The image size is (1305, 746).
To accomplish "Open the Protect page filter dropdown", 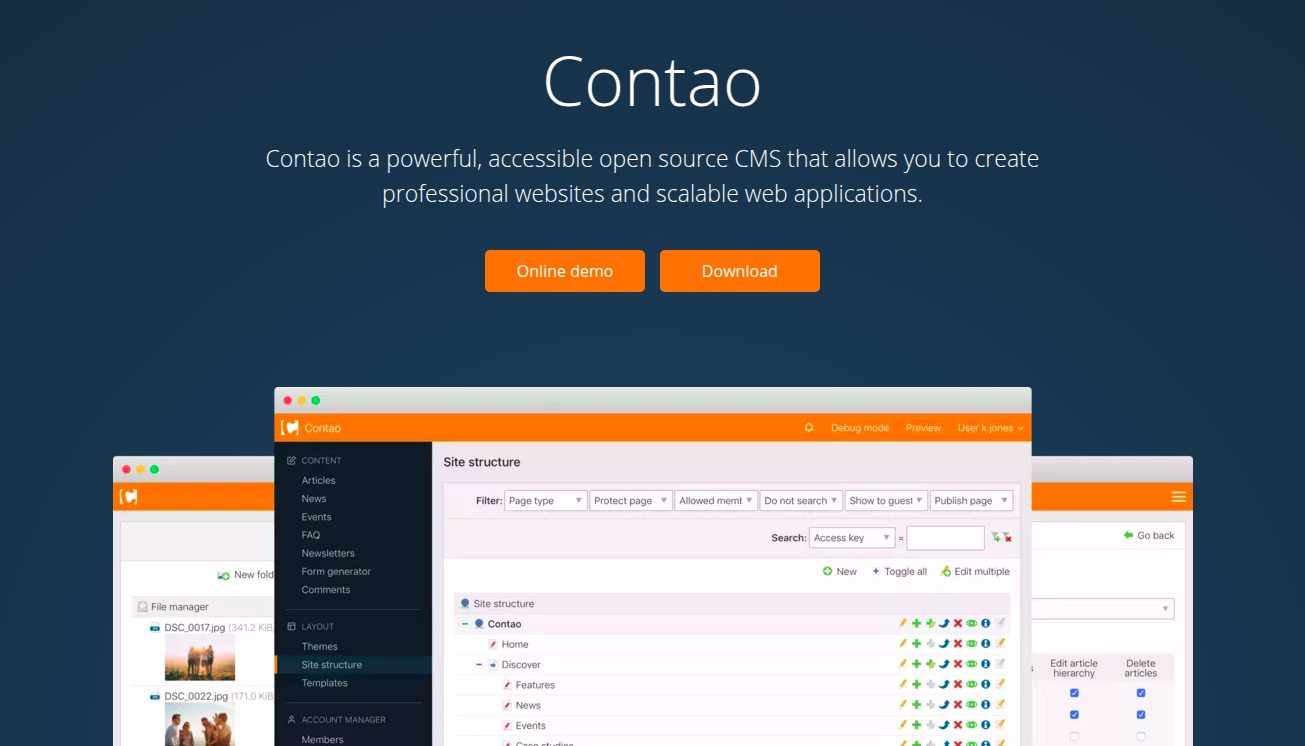I will pos(631,501).
